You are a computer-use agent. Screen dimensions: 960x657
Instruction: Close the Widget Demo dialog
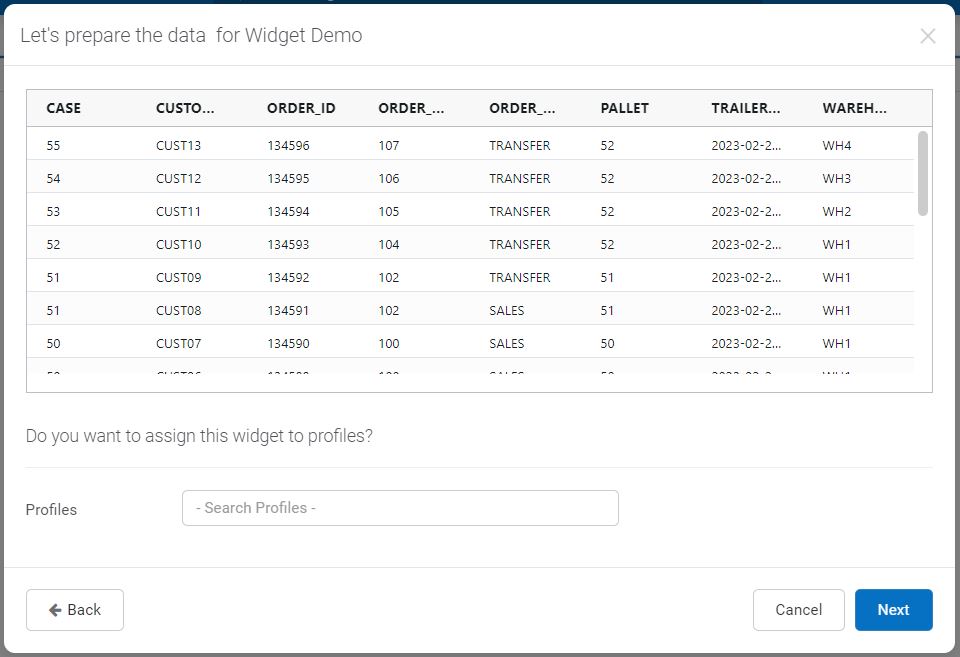click(927, 36)
